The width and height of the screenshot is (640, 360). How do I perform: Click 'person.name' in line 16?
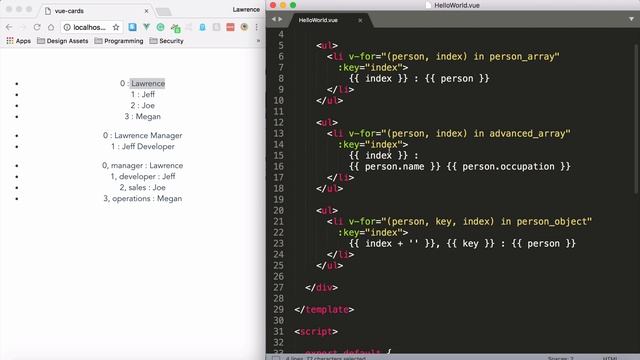pyautogui.click(x=394, y=167)
